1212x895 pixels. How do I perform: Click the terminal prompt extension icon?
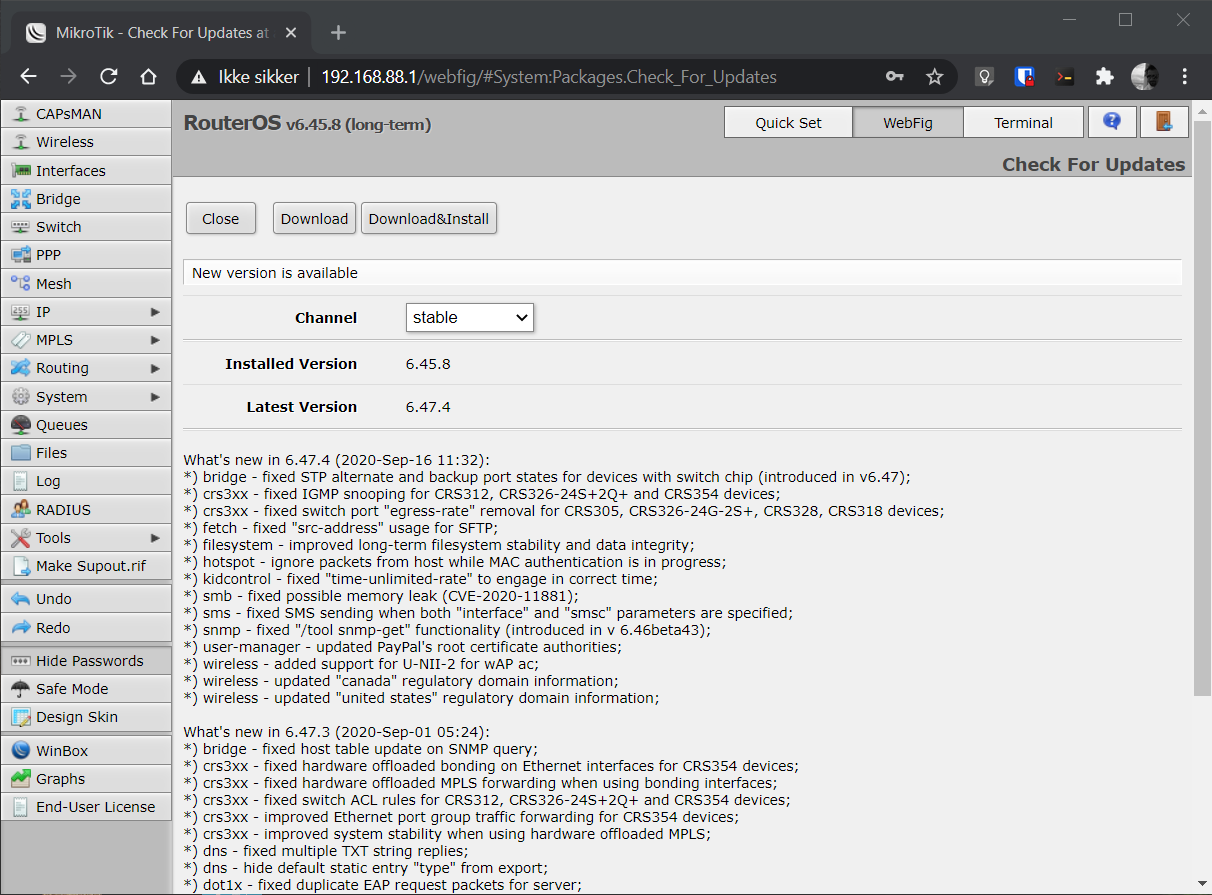pyautogui.click(x=1065, y=77)
